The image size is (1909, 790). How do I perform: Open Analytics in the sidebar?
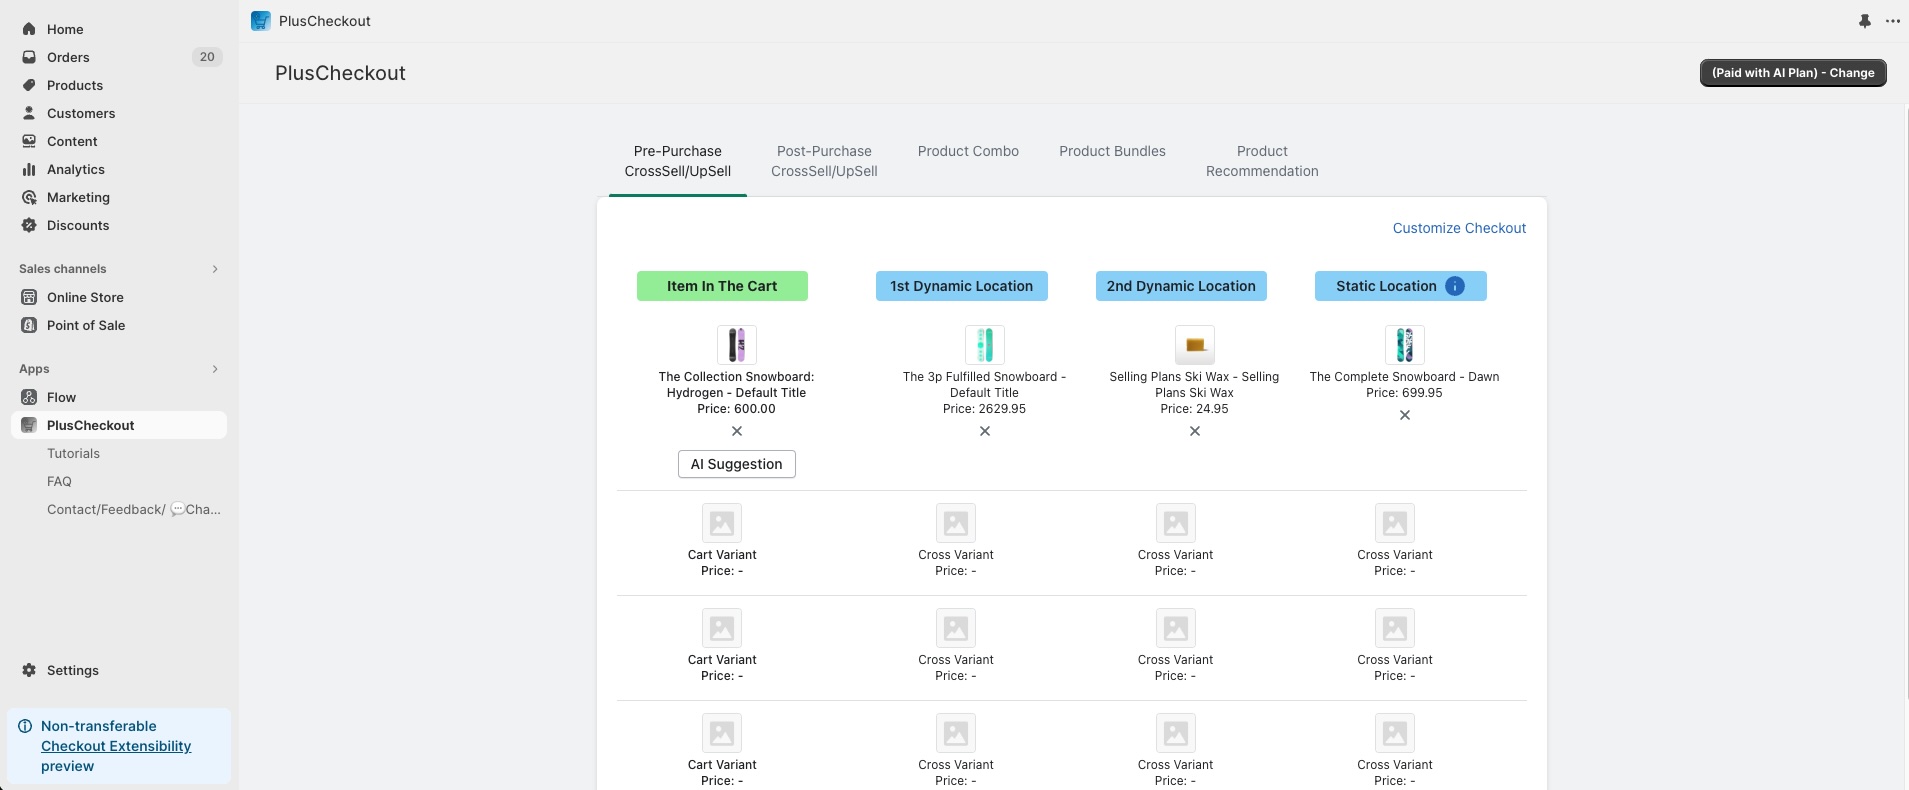(76, 169)
